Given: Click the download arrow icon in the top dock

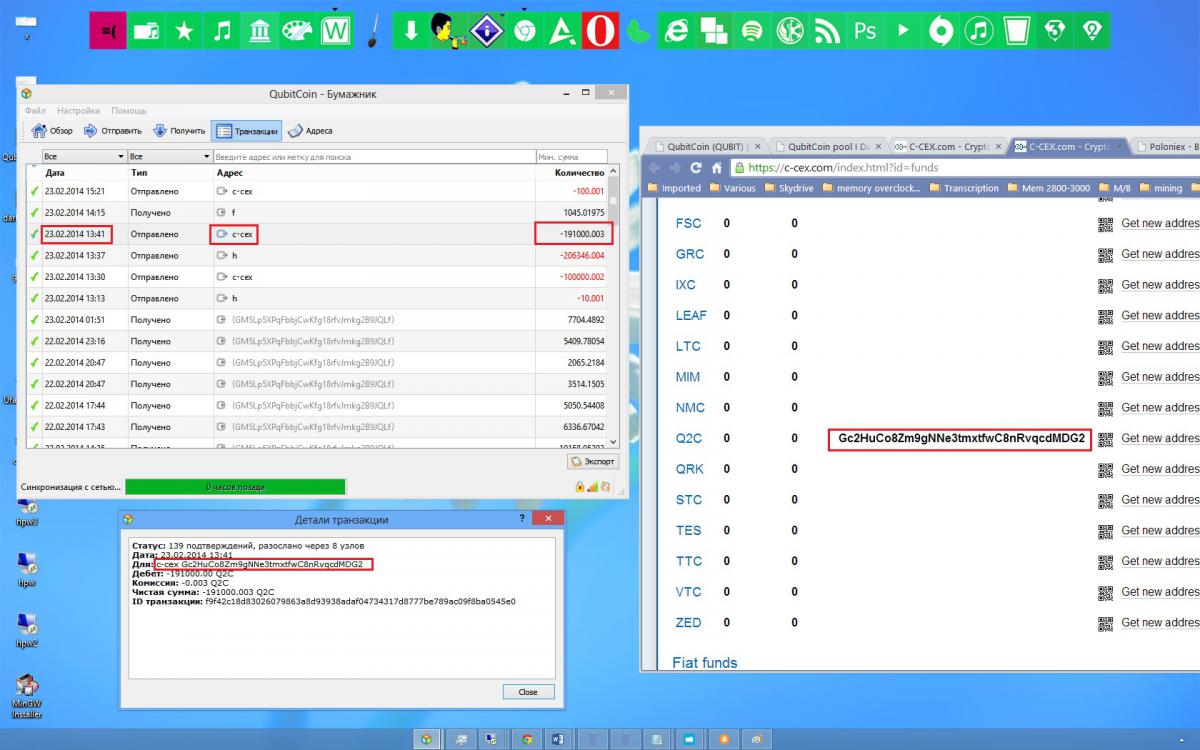Looking at the screenshot, I should (x=410, y=31).
